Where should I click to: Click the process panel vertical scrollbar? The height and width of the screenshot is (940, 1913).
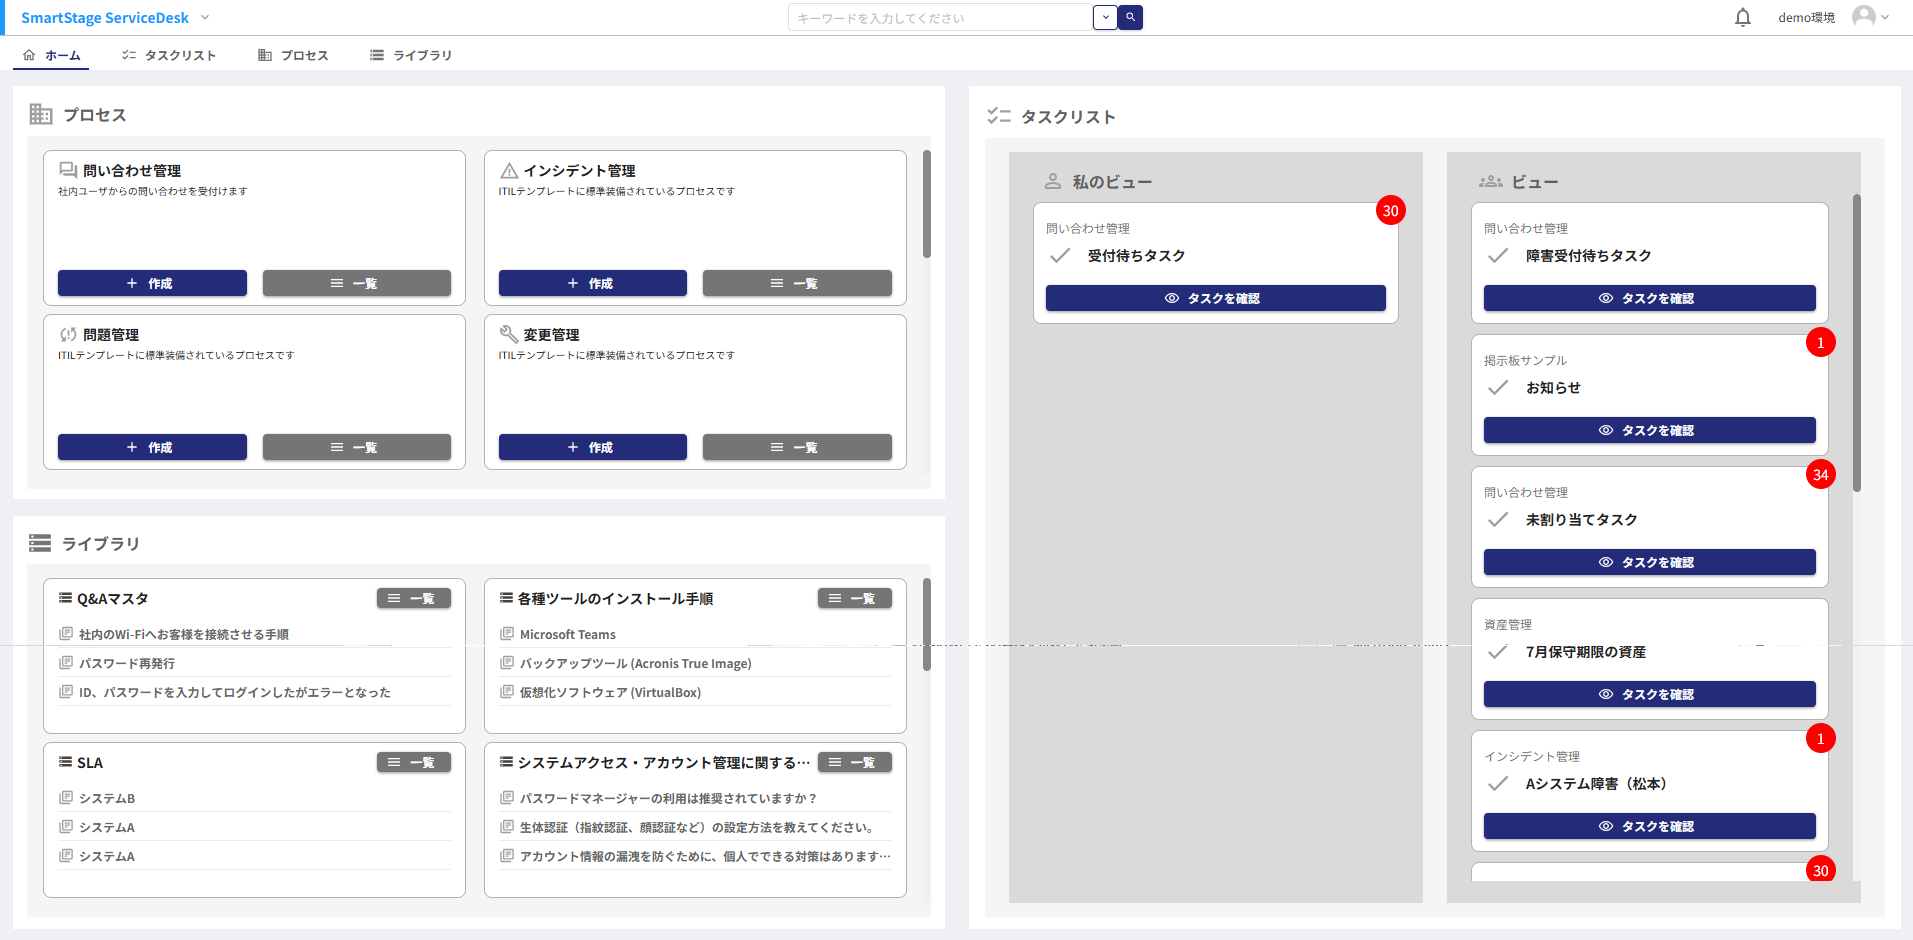(927, 205)
